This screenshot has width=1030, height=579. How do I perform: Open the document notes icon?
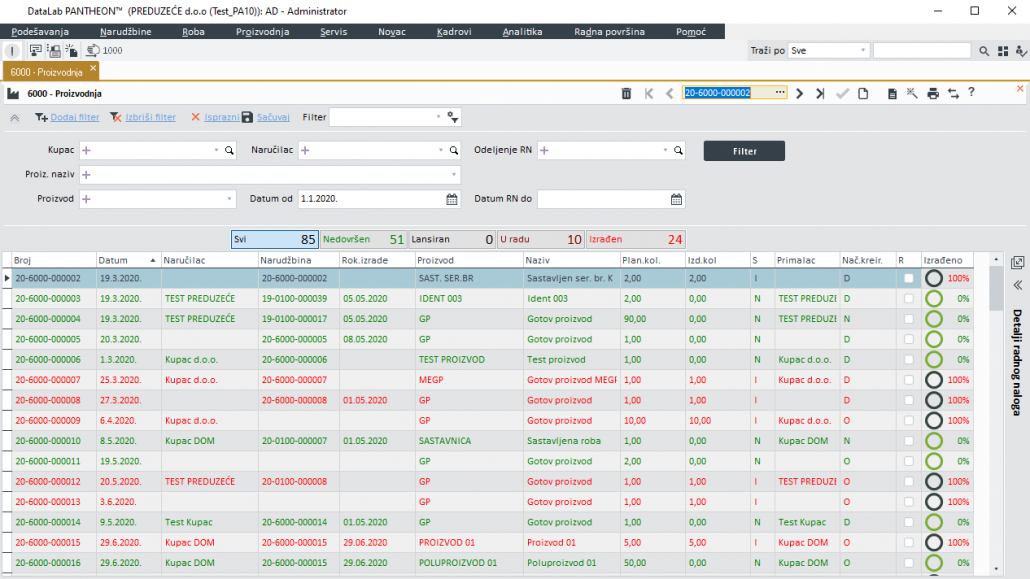tap(891, 93)
